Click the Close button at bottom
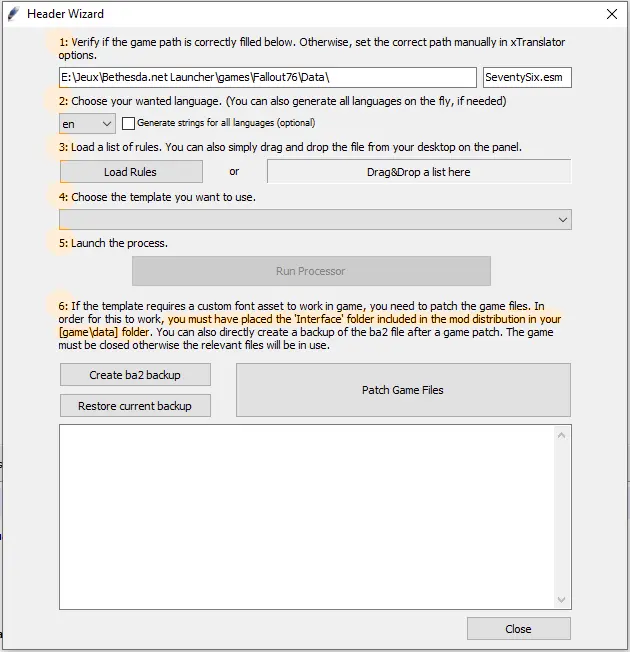Viewport: 630px width, 652px height. (x=519, y=629)
